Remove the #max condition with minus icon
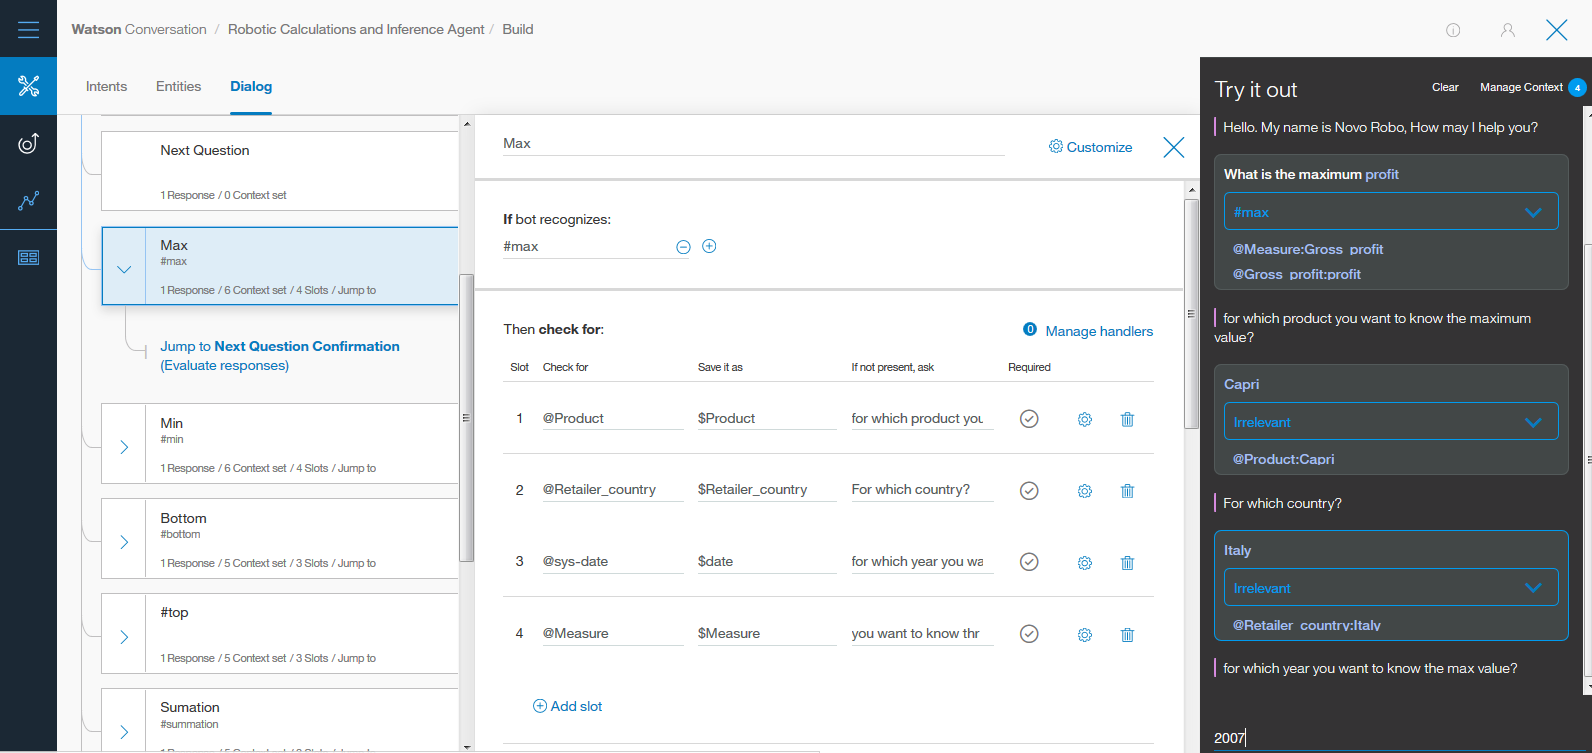The height and width of the screenshot is (753, 1592). pos(683,247)
